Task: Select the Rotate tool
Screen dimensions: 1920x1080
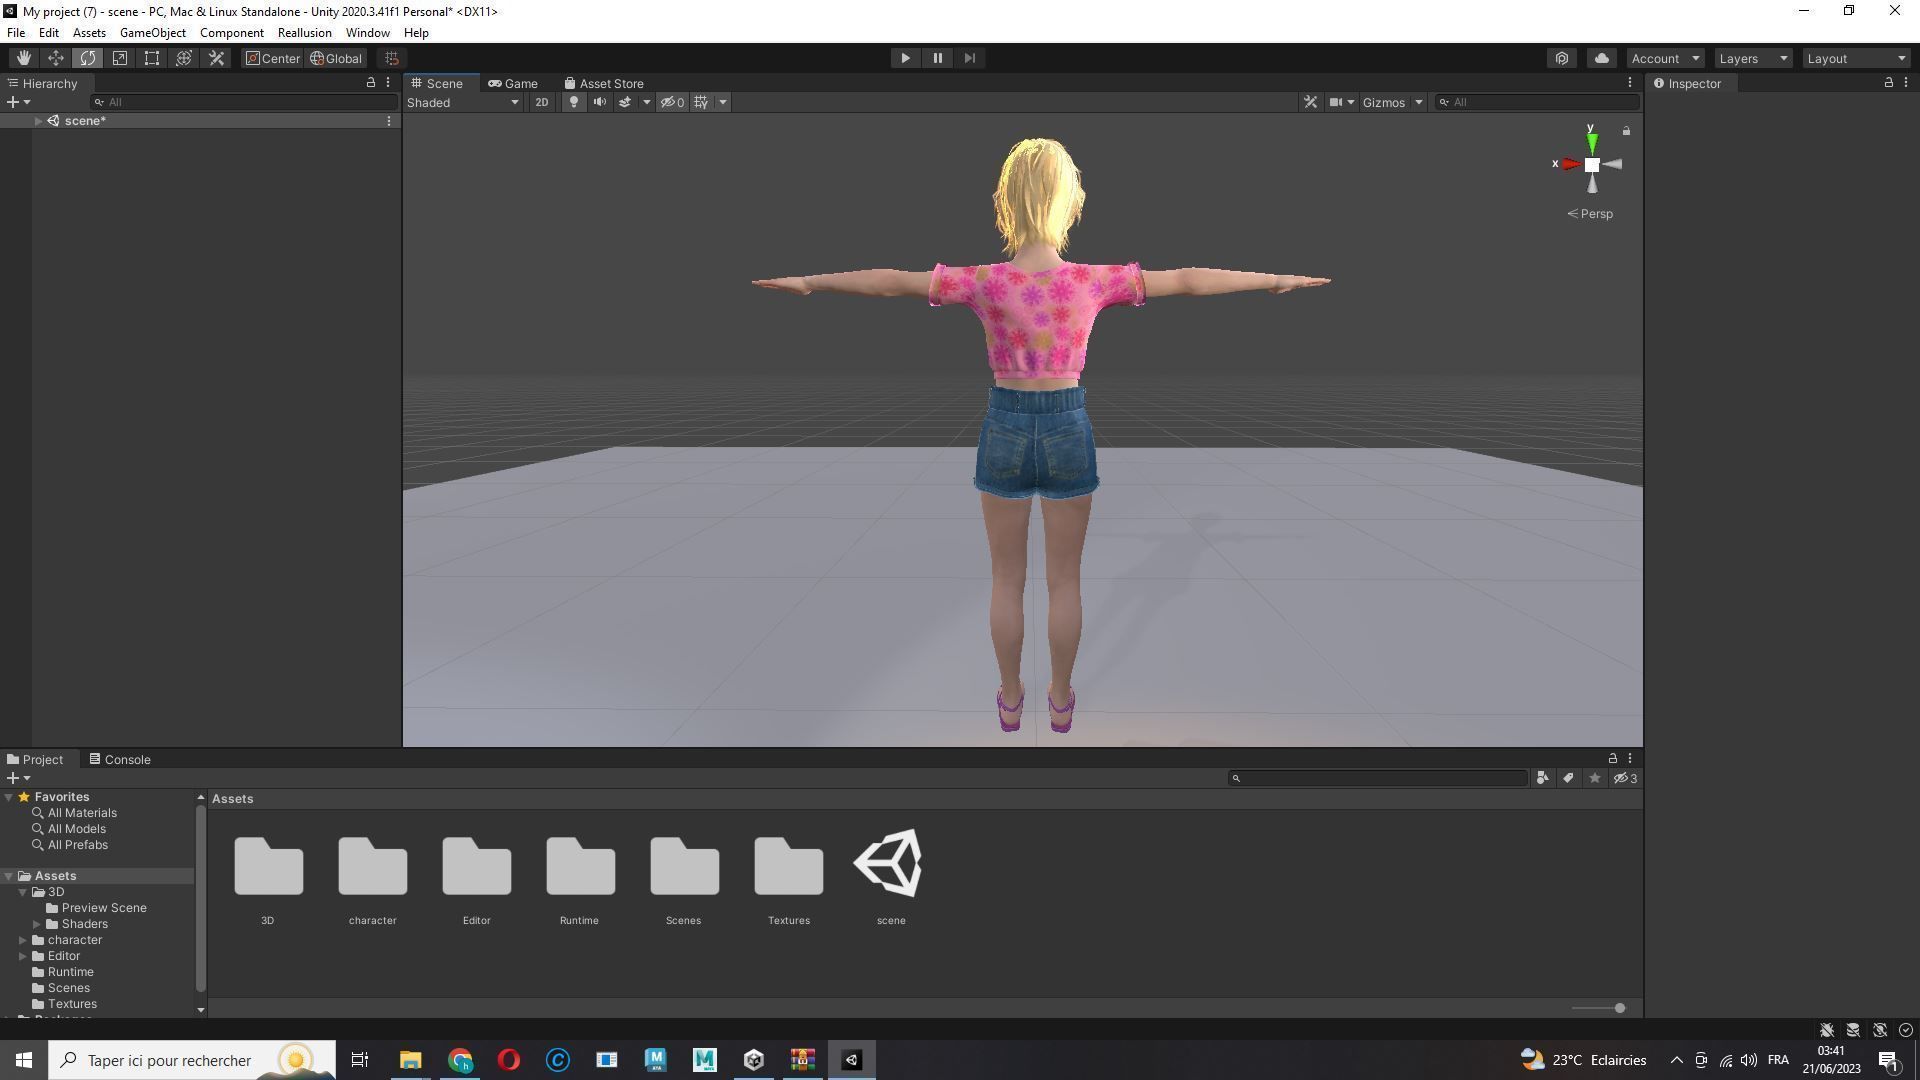Action: click(88, 58)
